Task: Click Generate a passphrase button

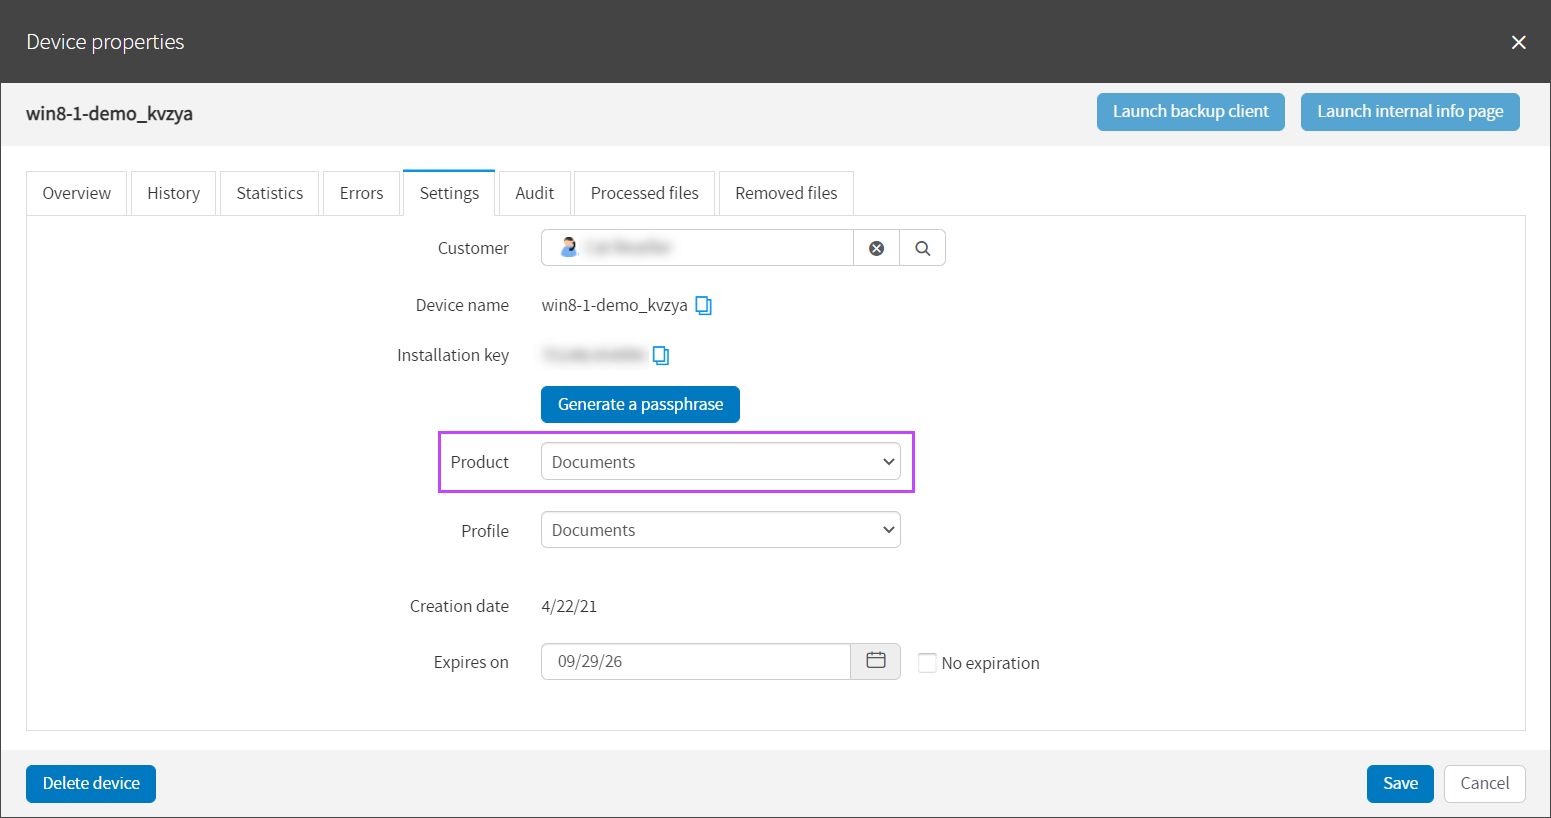Action: click(x=640, y=404)
